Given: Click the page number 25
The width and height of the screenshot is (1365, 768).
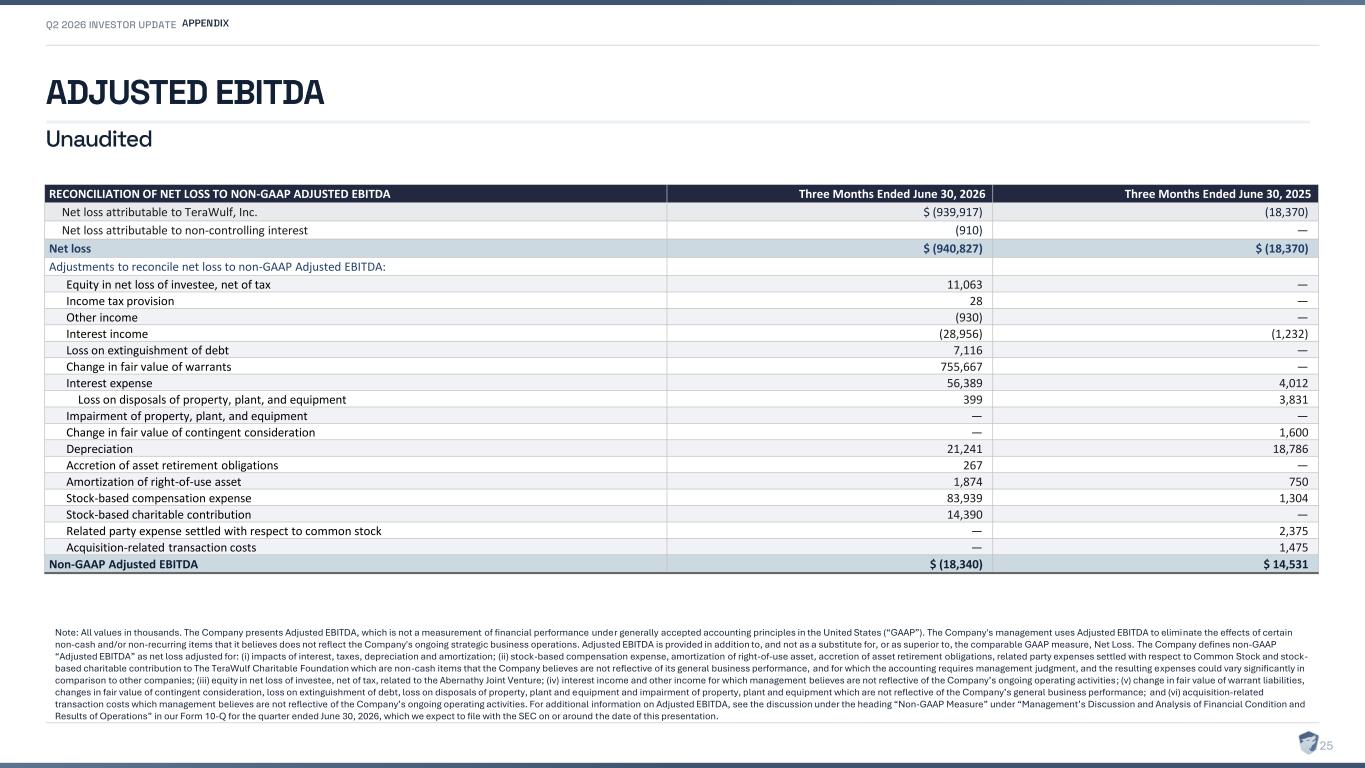Looking at the screenshot, I should 1328,745.
